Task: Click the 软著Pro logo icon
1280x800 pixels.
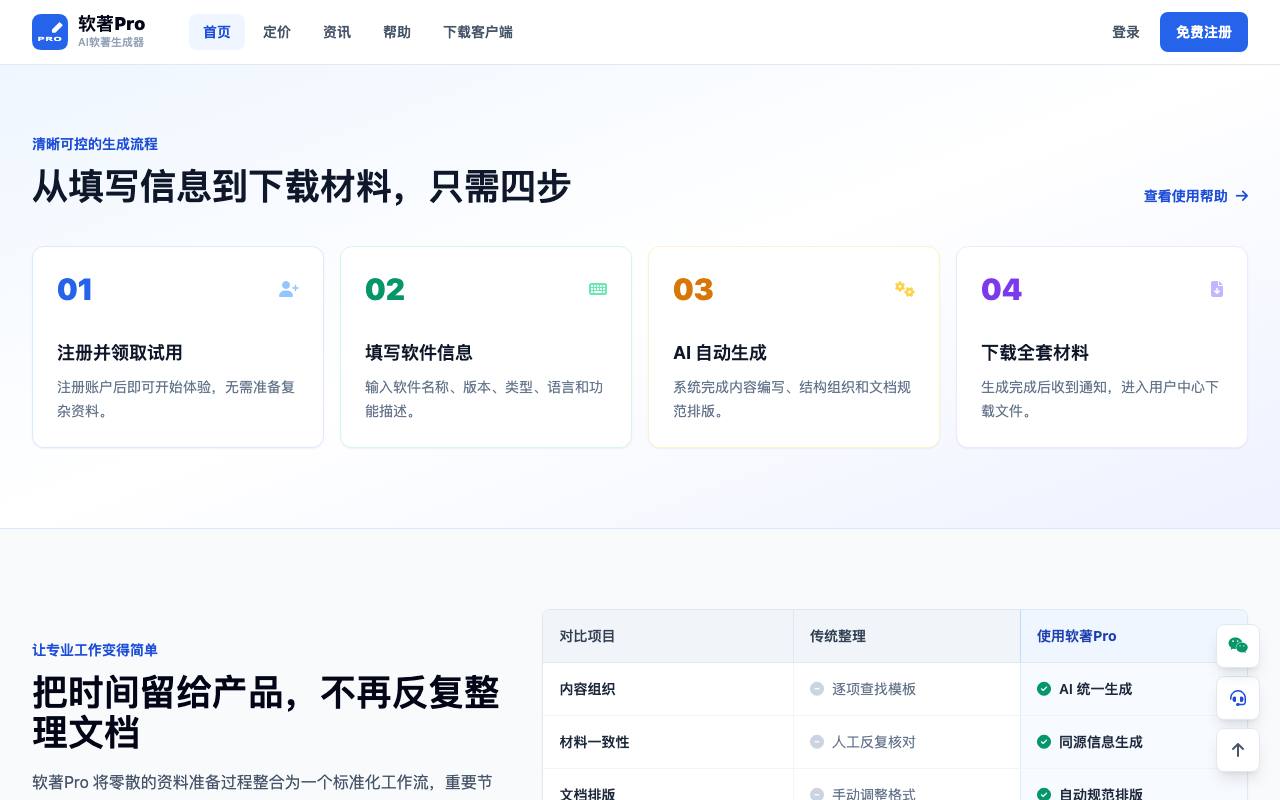Action: point(50,32)
